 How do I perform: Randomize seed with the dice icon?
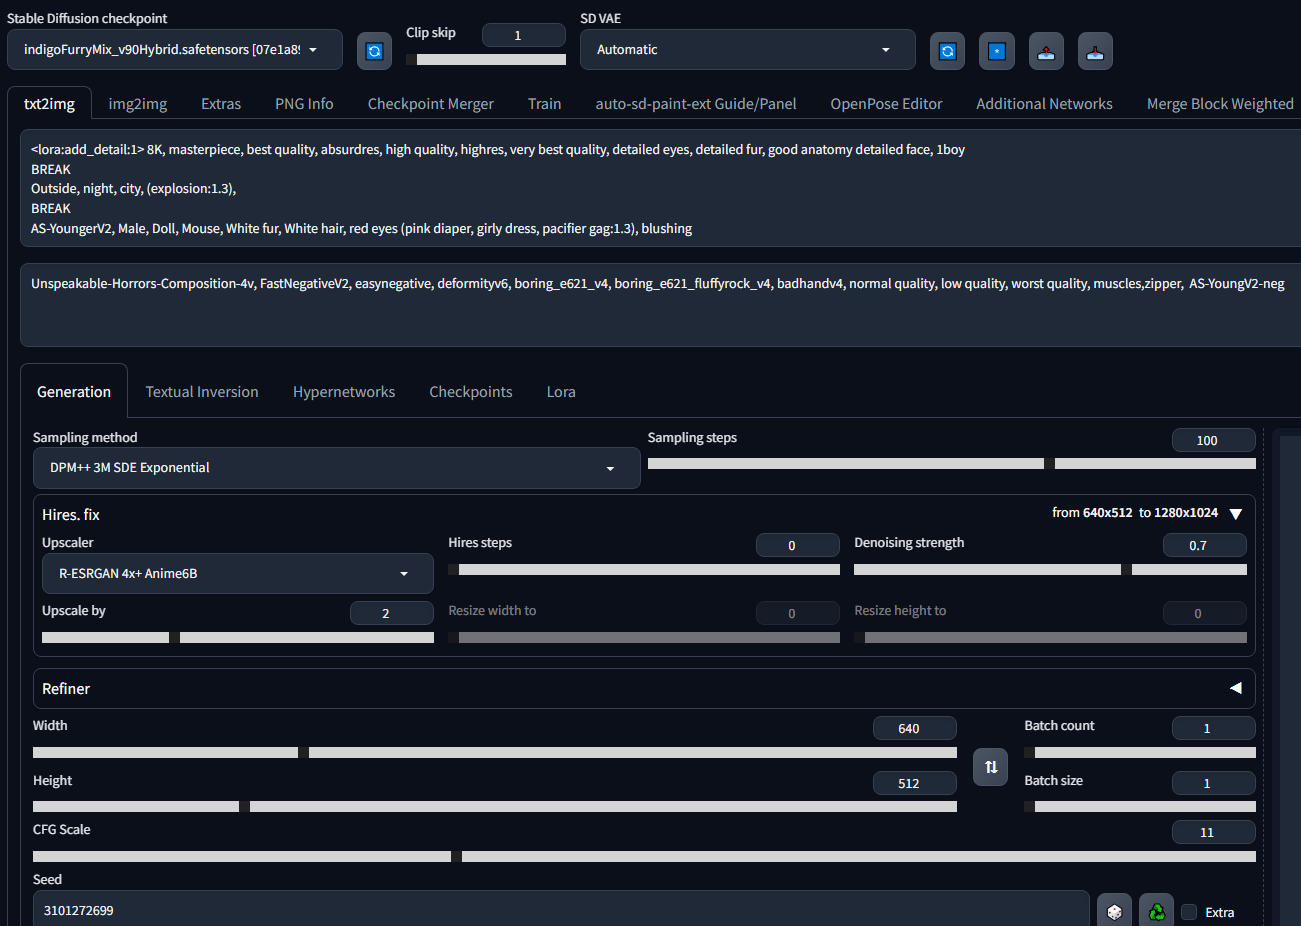(x=1114, y=911)
